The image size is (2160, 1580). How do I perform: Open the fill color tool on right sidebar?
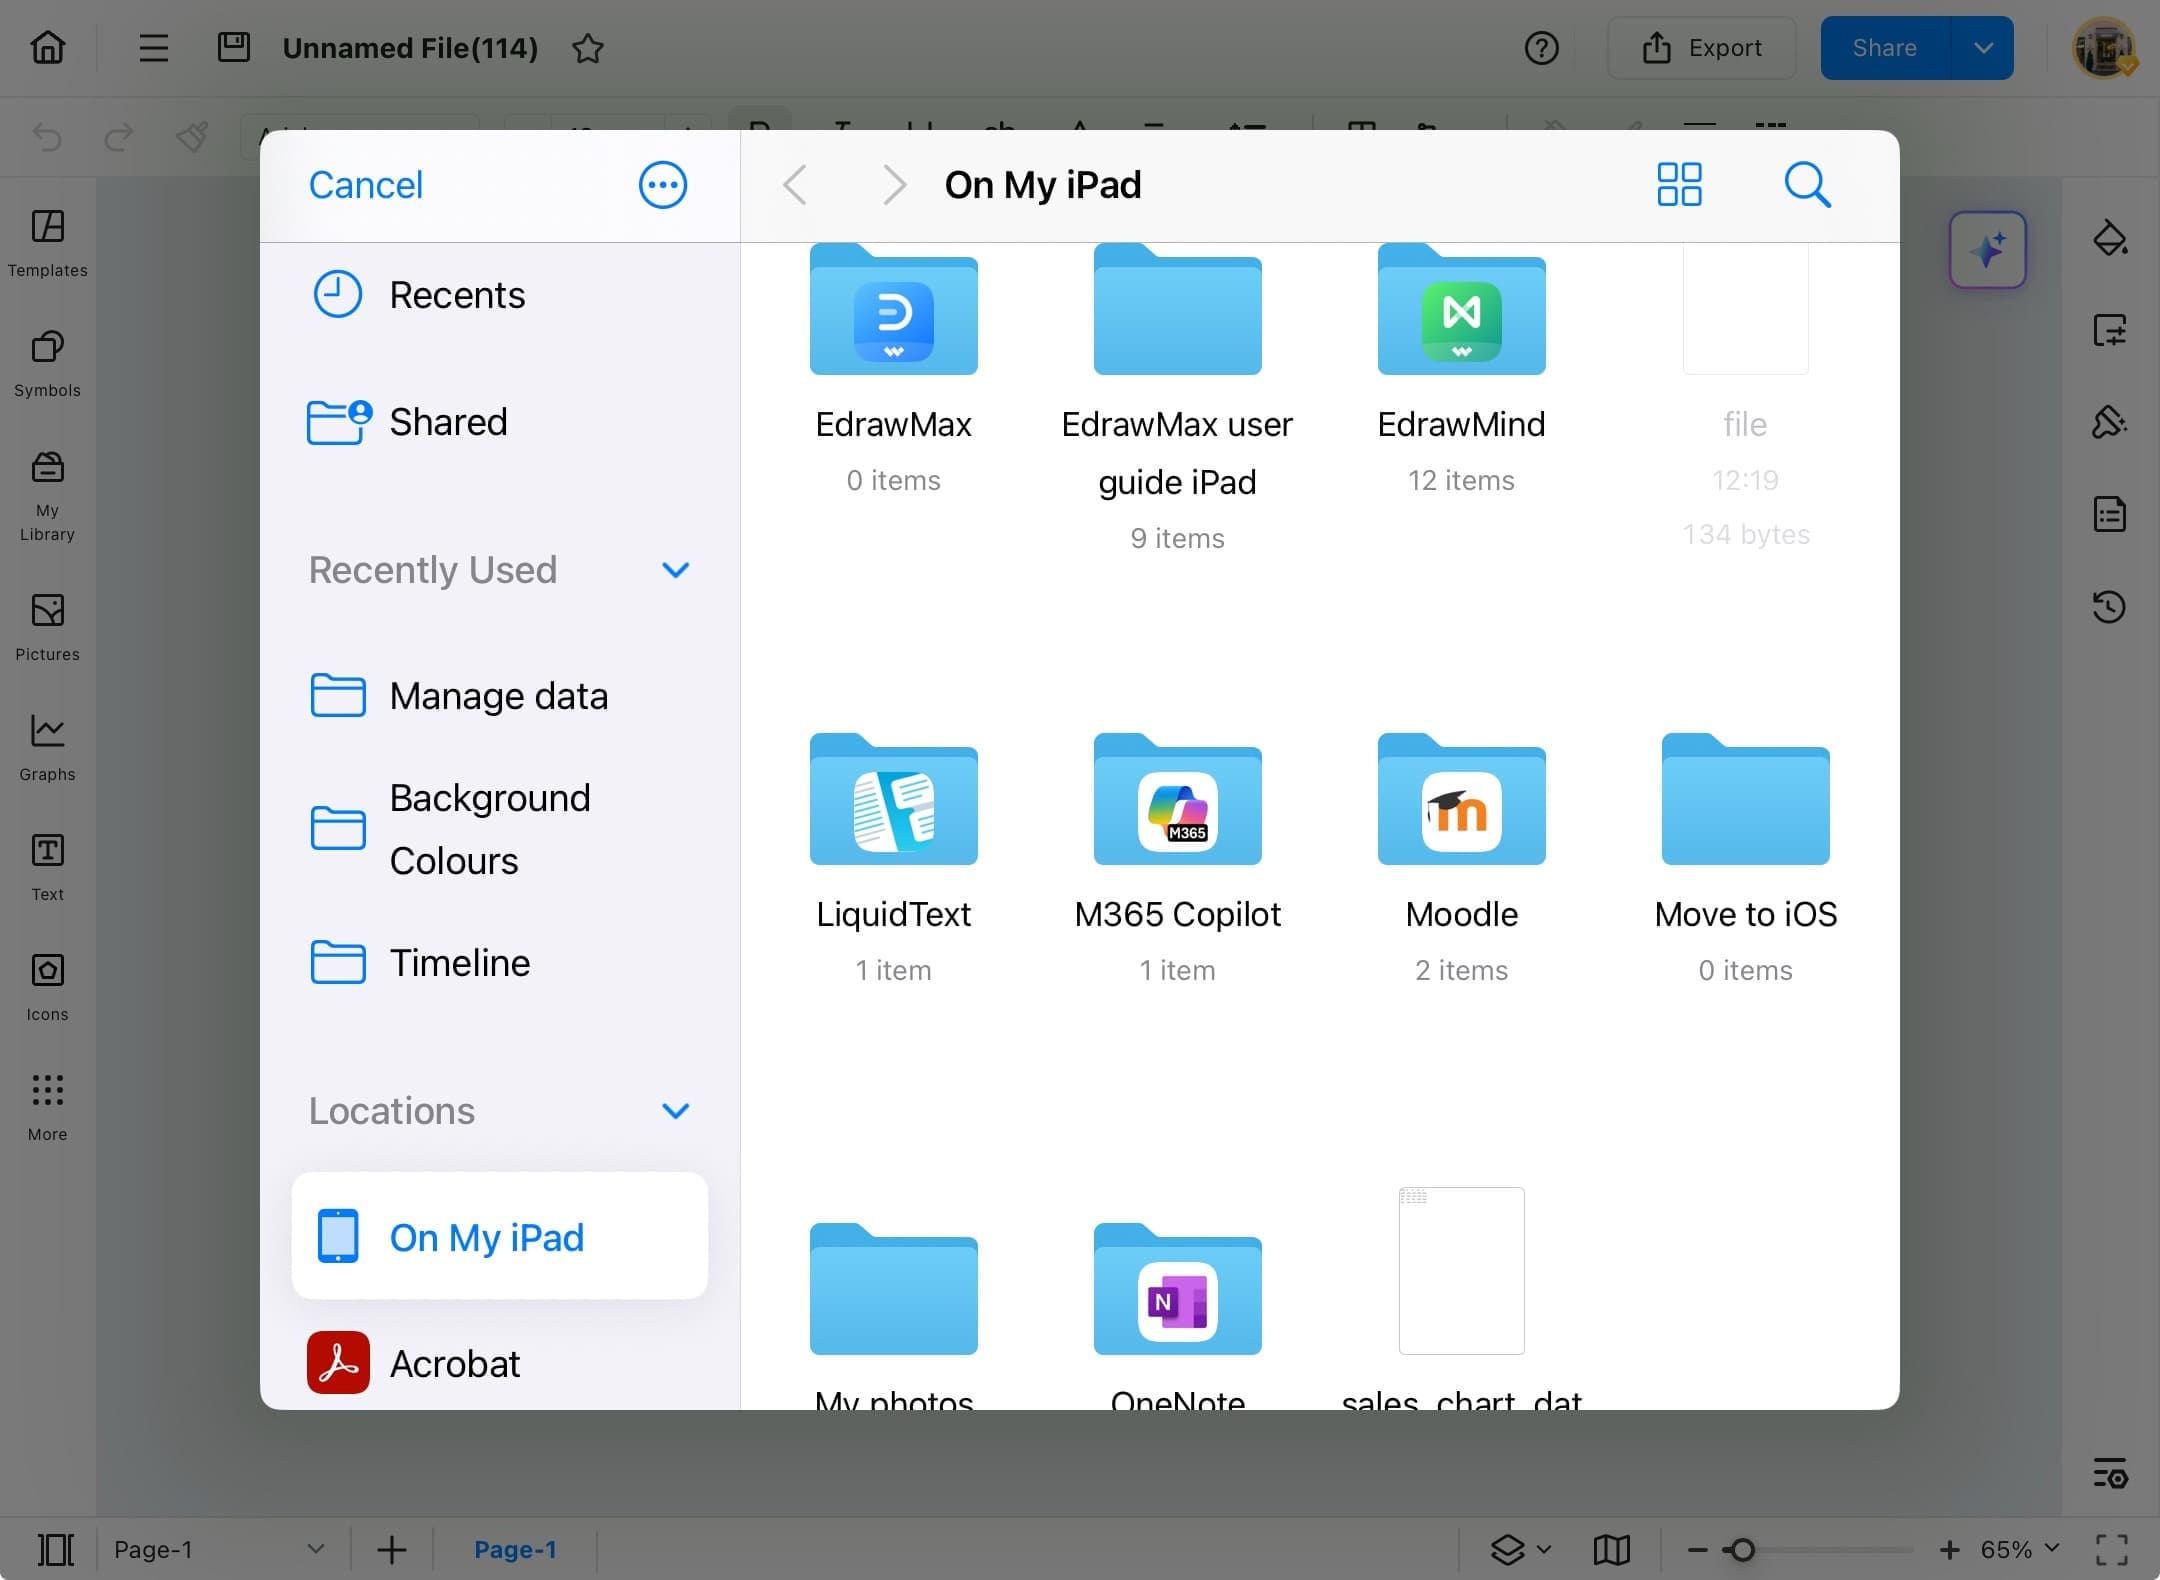(2111, 239)
